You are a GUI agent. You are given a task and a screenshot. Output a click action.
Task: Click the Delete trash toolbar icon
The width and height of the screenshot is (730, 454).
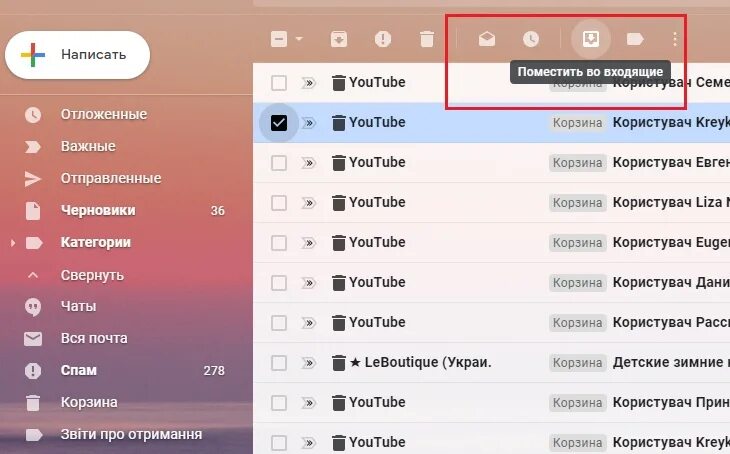(426, 39)
